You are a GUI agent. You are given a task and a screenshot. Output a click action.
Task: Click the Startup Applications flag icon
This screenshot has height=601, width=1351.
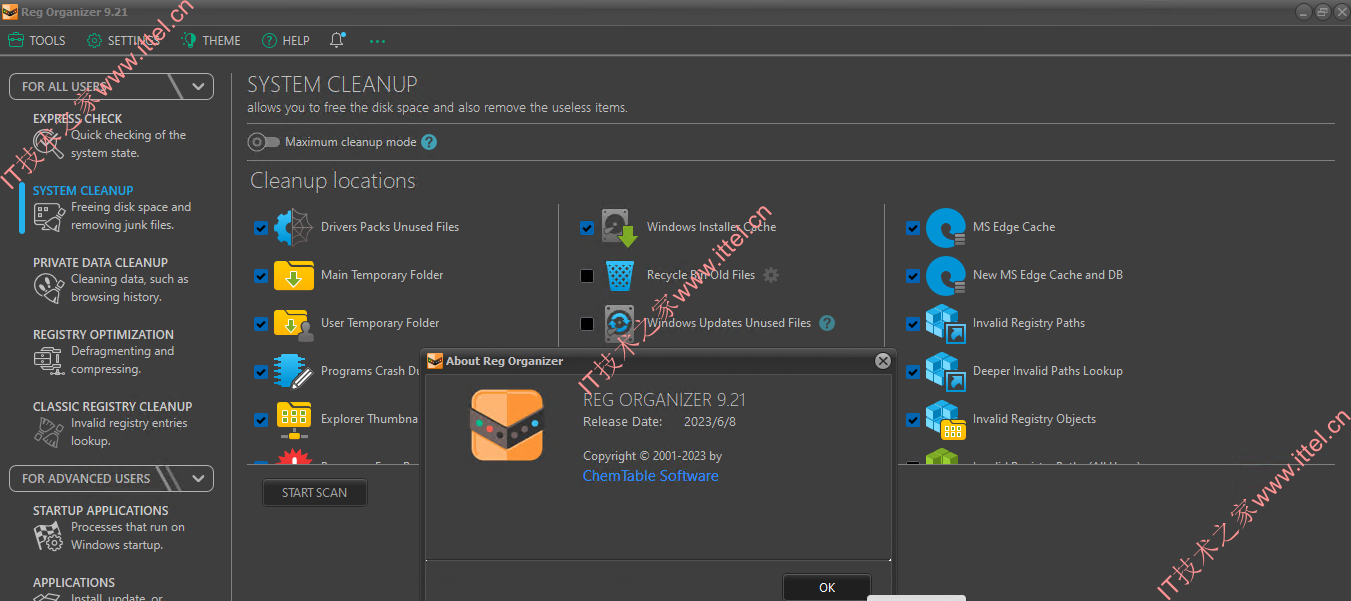[48, 537]
